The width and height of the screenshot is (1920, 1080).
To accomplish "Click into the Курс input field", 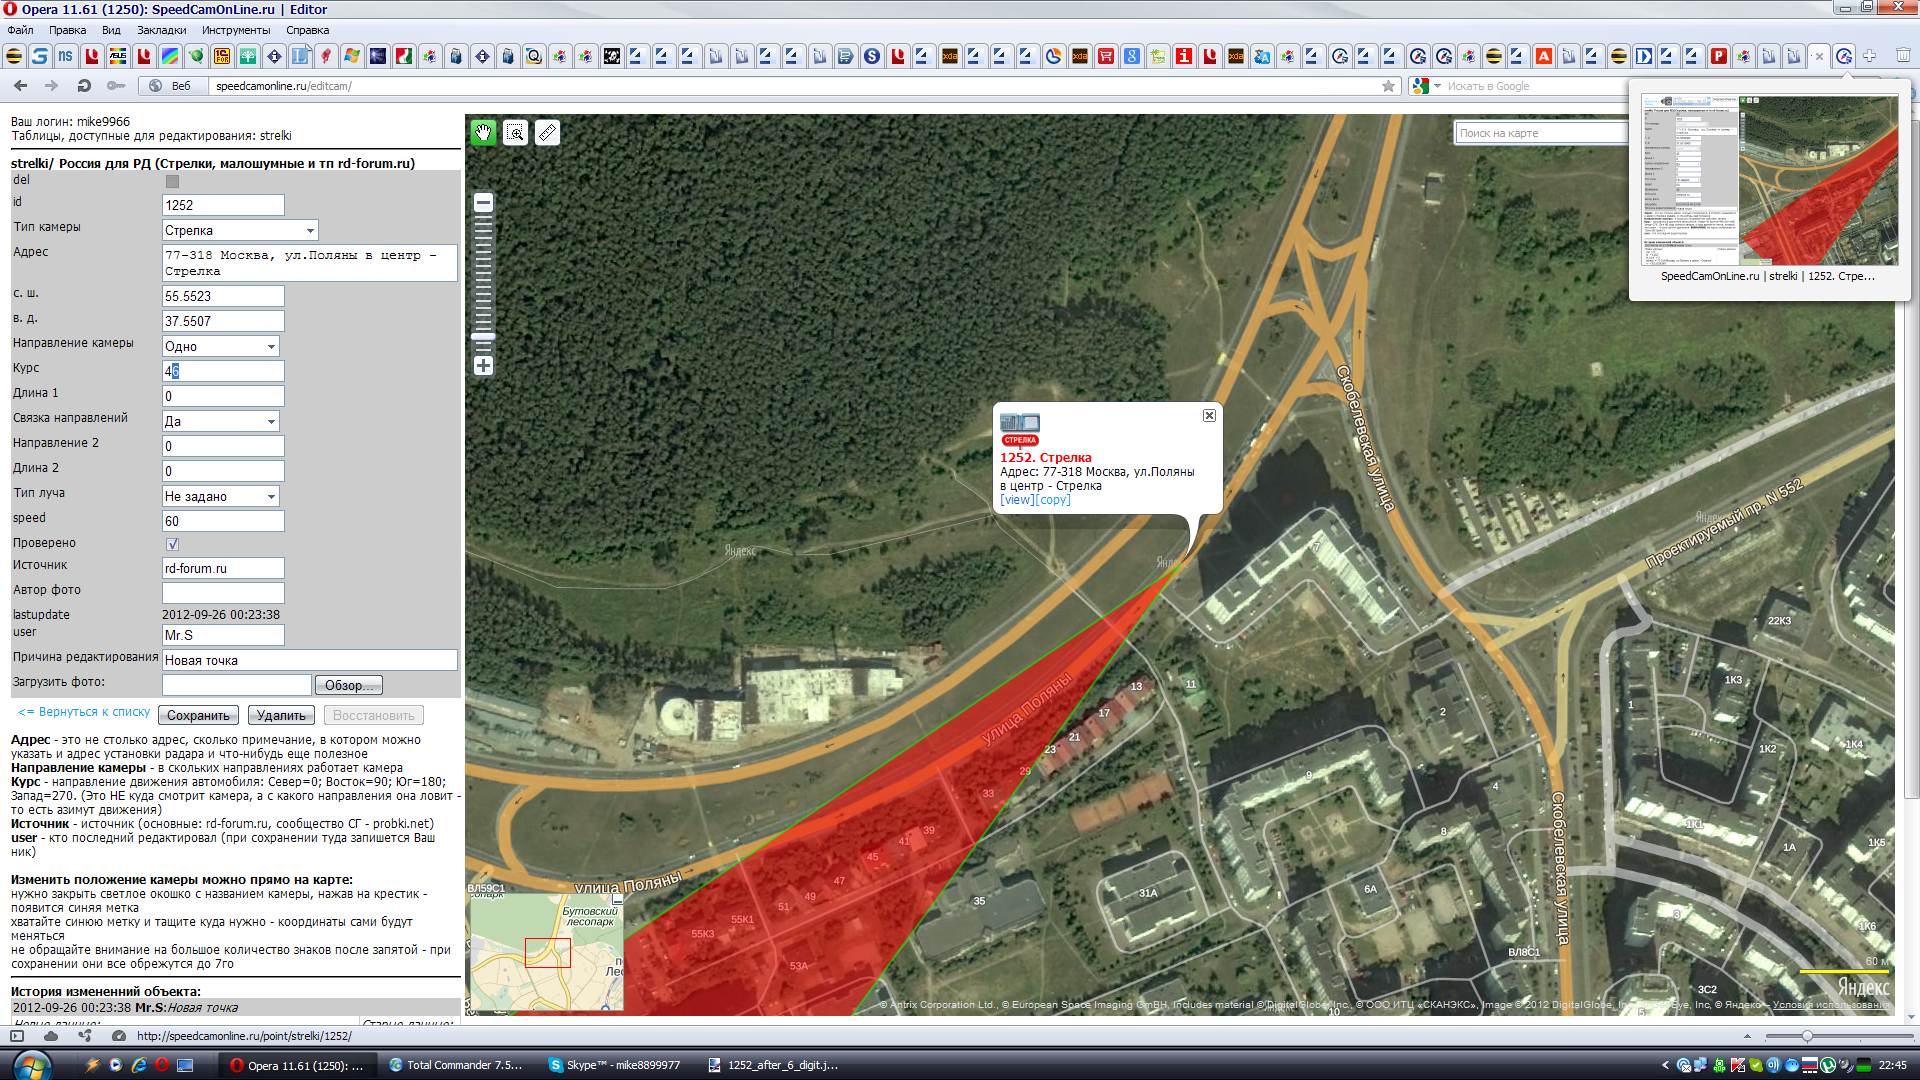I will pyautogui.click(x=223, y=371).
